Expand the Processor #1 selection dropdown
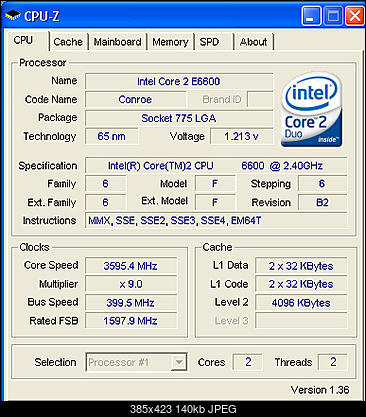This screenshot has height=417, width=366. tap(179, 362)
